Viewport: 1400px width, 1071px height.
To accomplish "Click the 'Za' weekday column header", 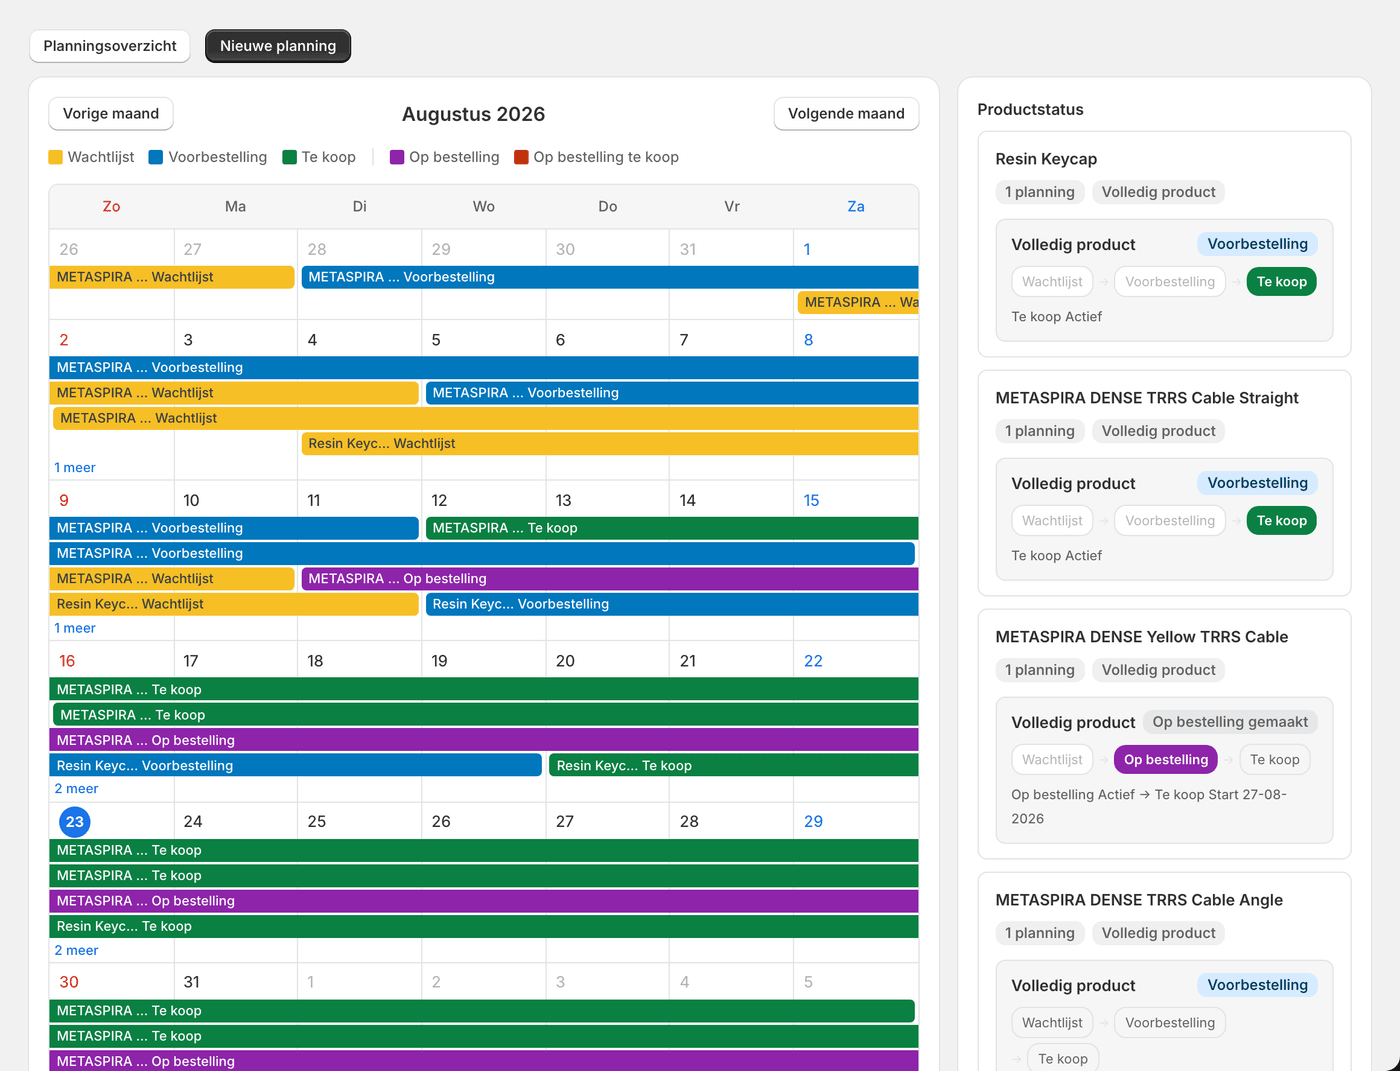I will (856, 207).
